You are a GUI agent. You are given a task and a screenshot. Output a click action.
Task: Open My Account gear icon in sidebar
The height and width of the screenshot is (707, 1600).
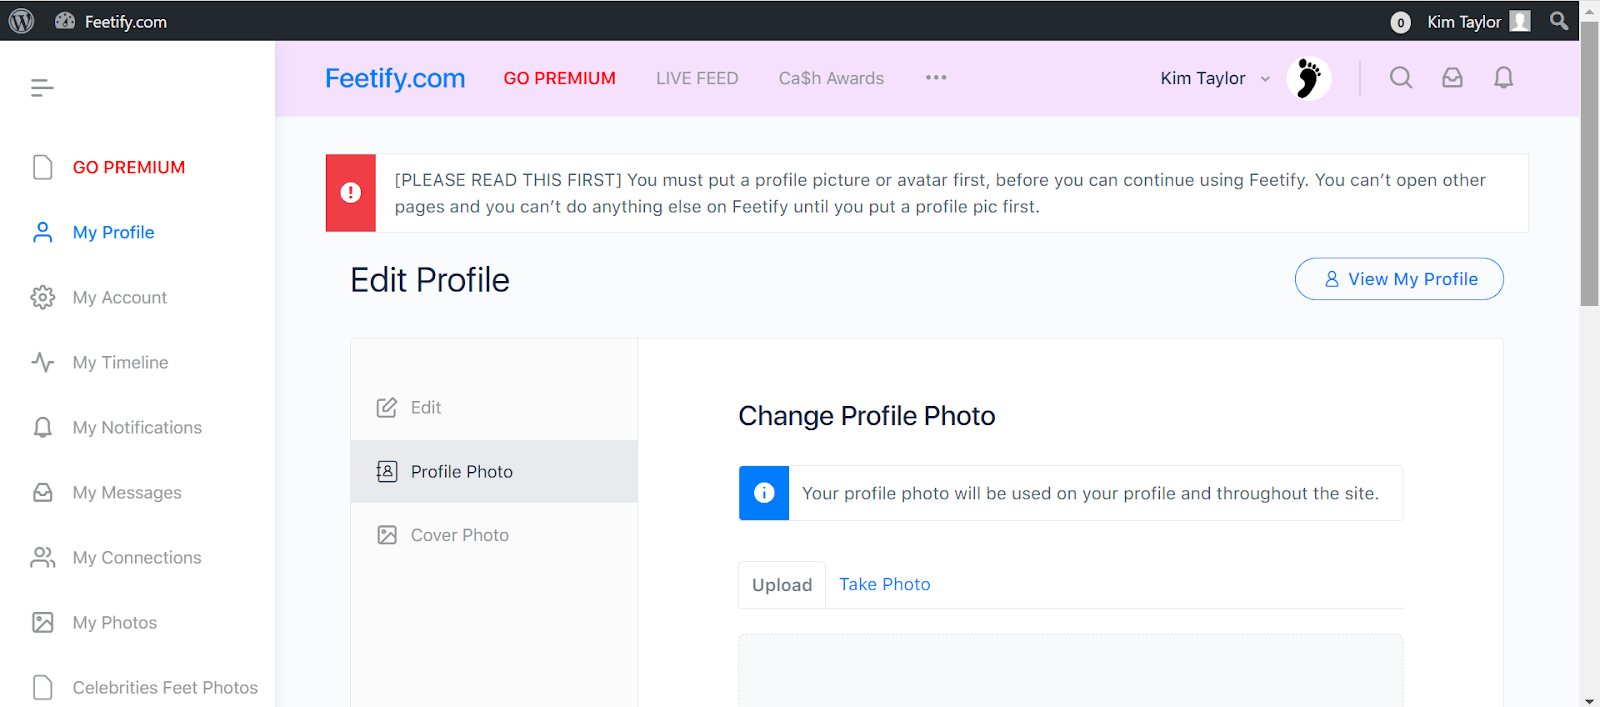(42, 297)
